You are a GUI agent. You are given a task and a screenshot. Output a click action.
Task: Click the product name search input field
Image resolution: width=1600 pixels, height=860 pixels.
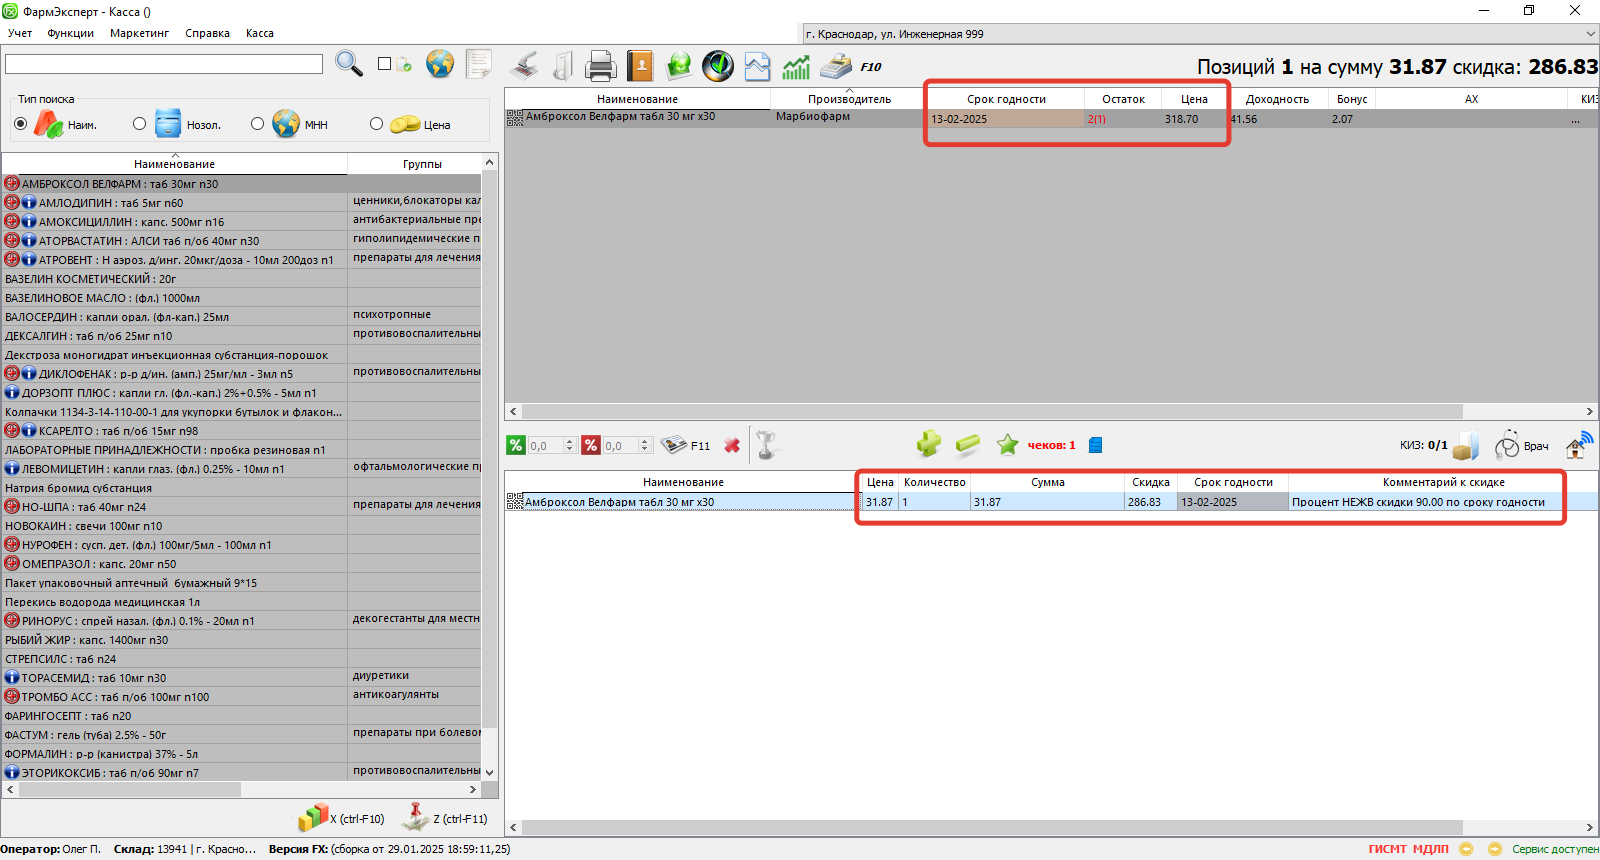pos(164,64)
